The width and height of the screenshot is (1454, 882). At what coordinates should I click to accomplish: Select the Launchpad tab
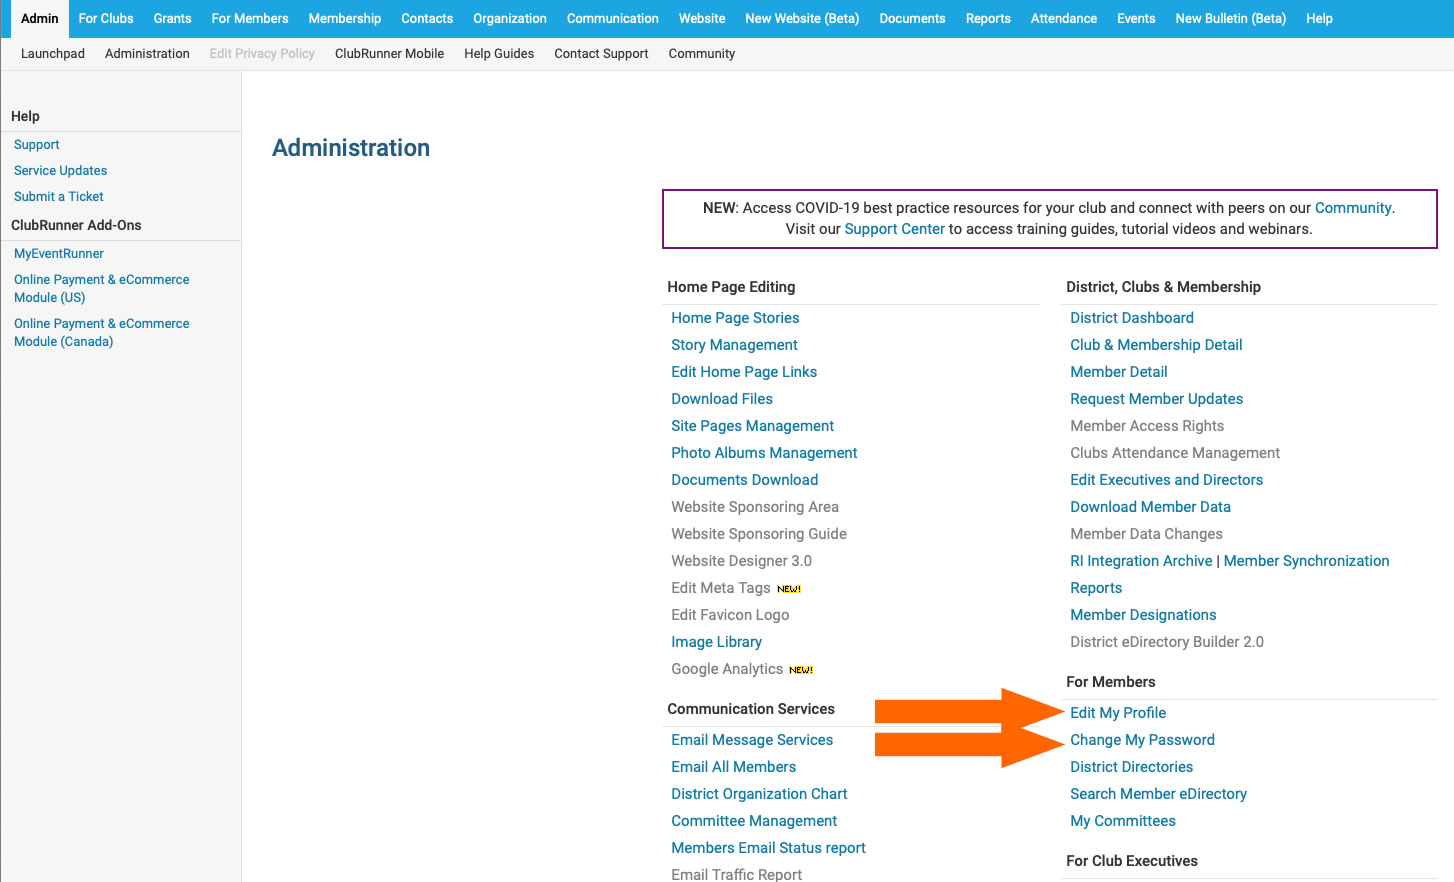tap(52, 53)
